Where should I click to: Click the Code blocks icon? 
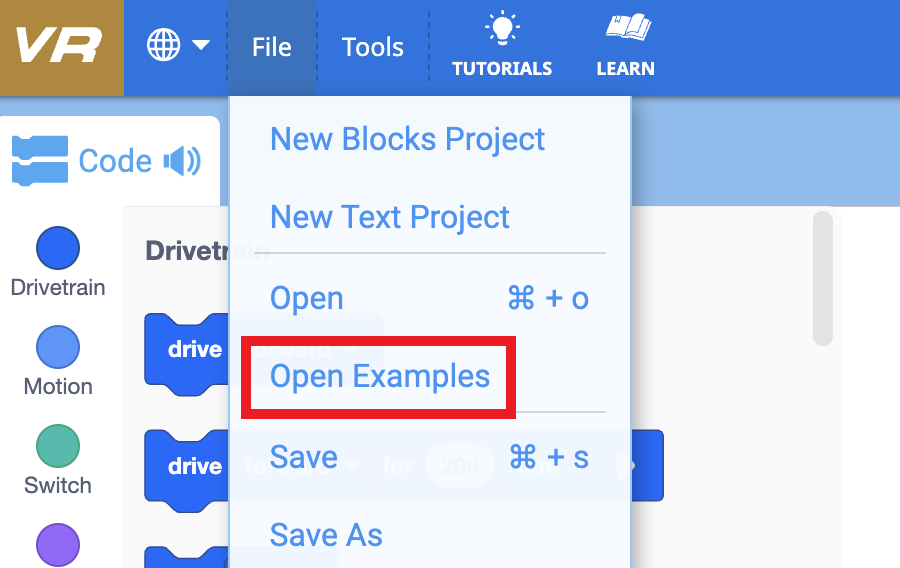[40, 161]
